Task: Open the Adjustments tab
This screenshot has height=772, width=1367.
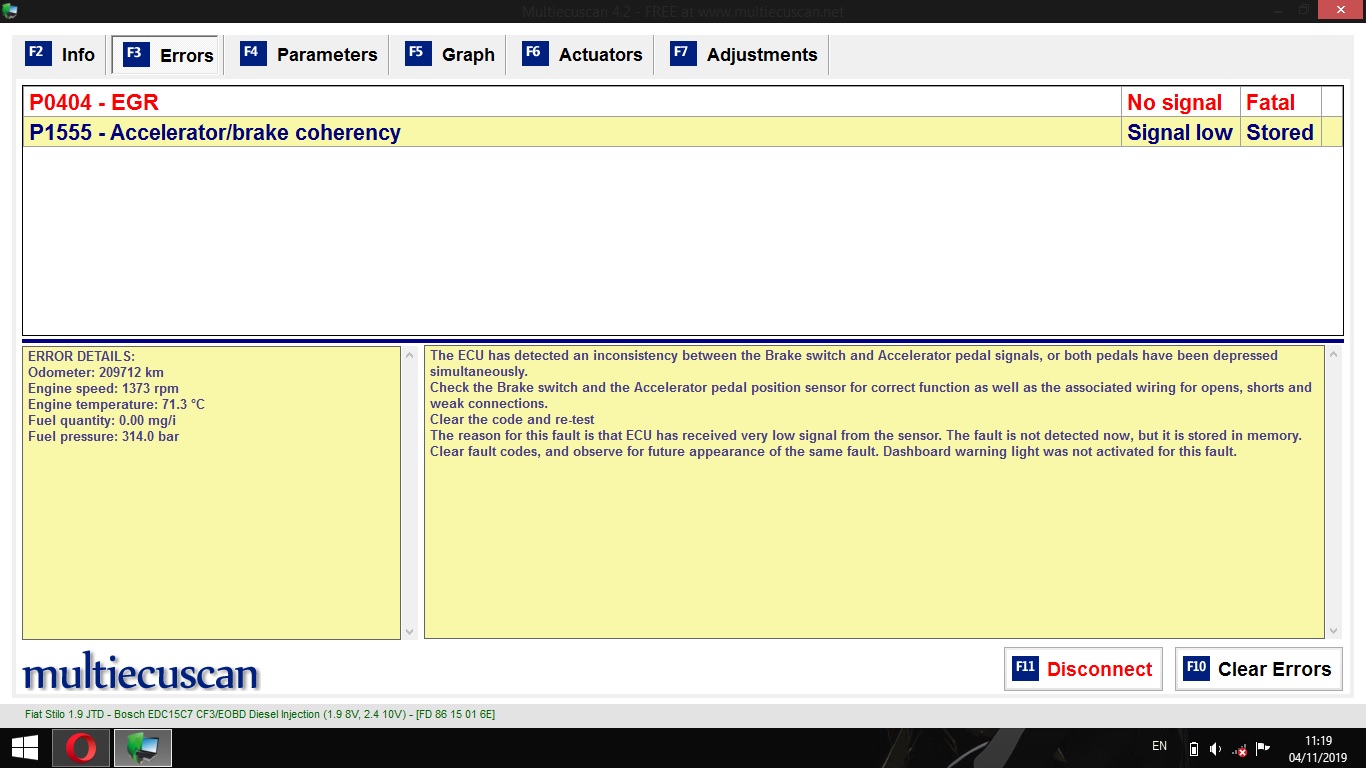Action: pos(744,55)
